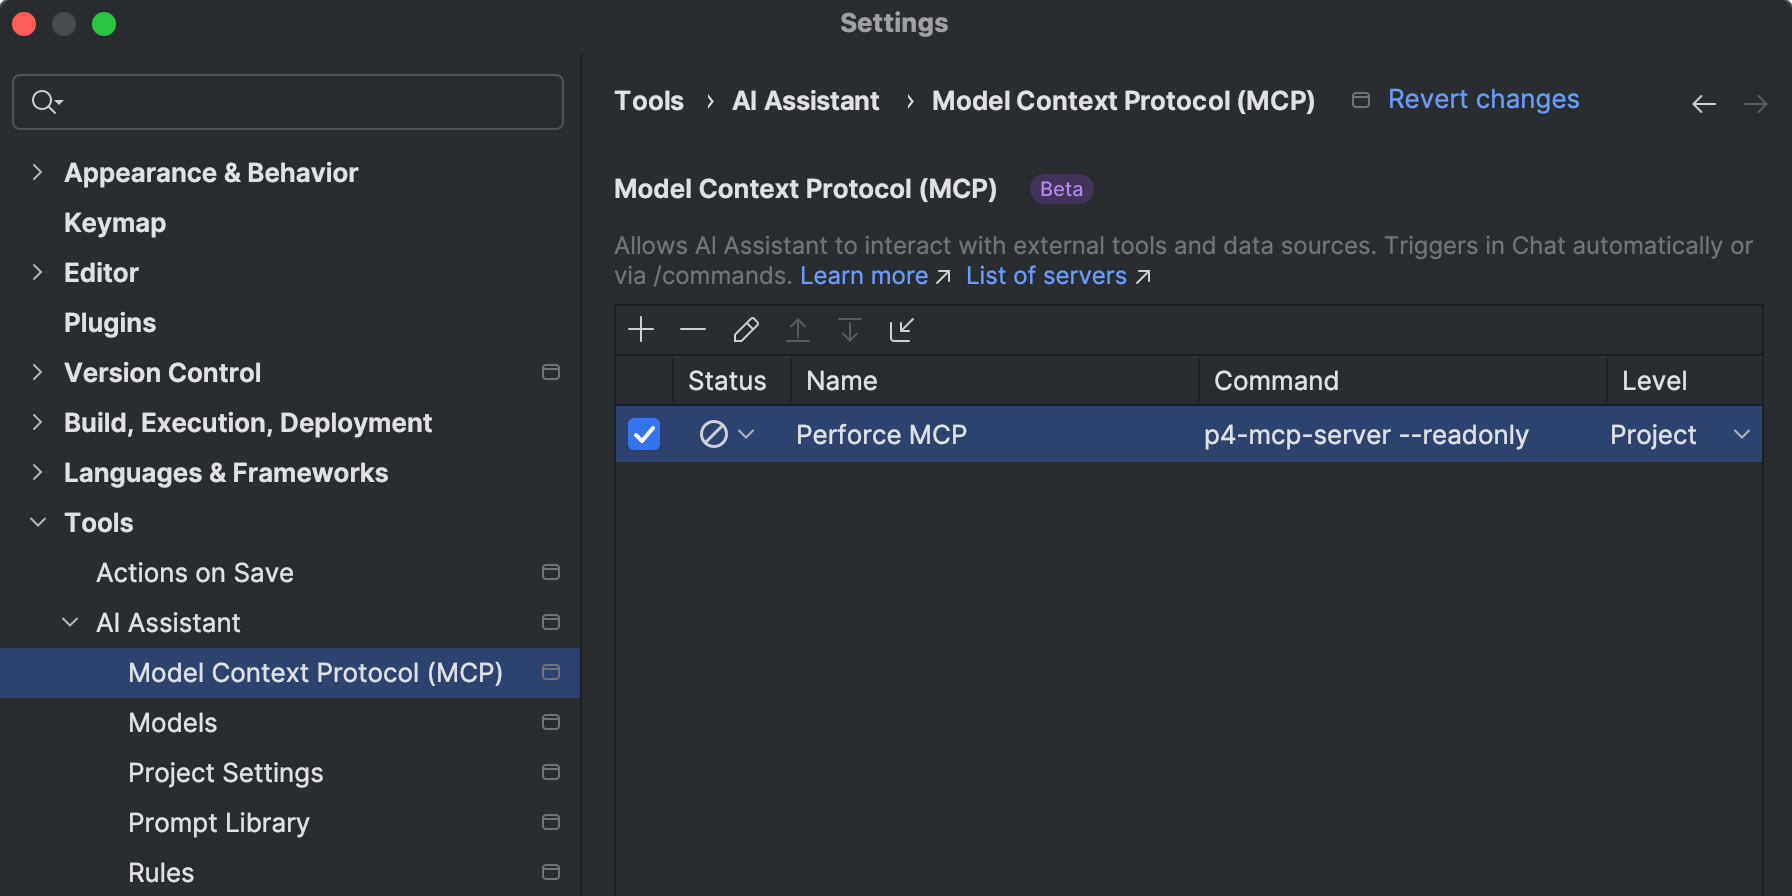Click the search magnifier icon

[45, 102]
